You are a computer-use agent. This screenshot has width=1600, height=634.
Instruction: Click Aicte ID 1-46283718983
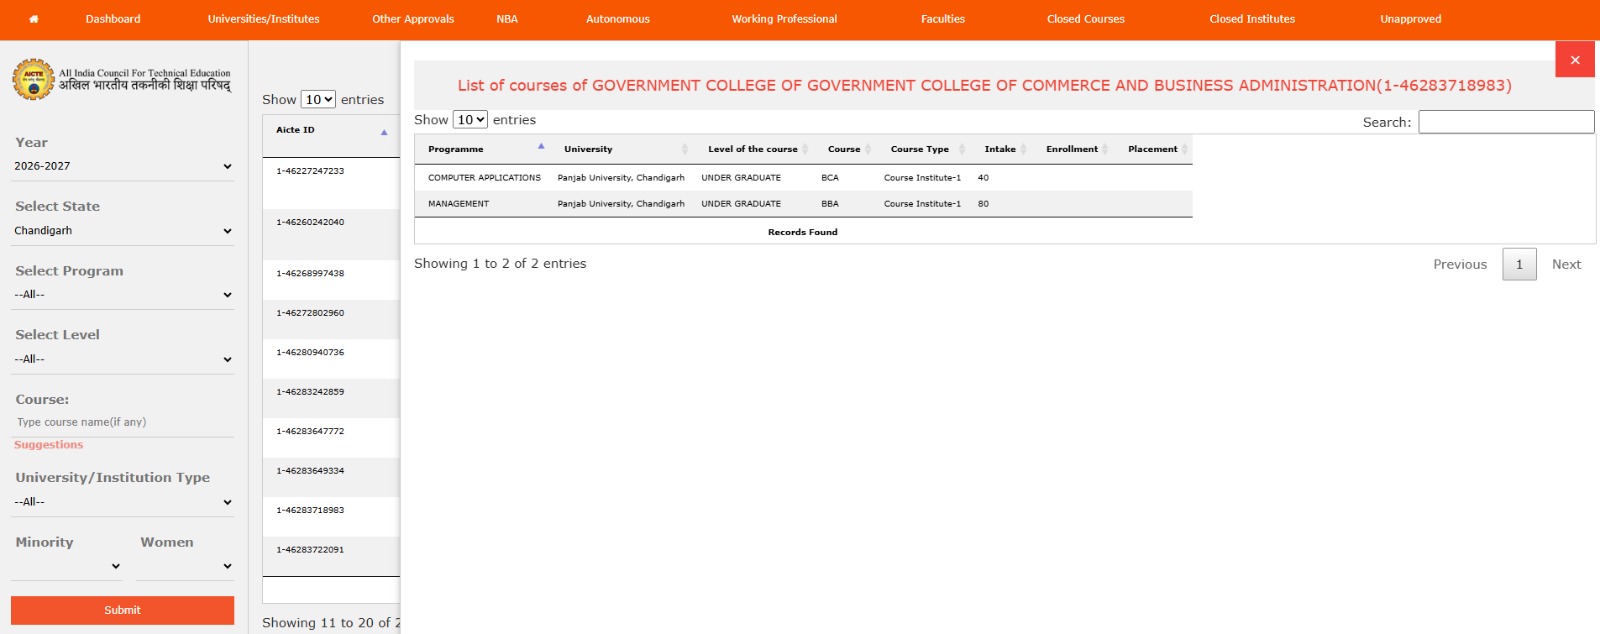click(x=310, y=510)
